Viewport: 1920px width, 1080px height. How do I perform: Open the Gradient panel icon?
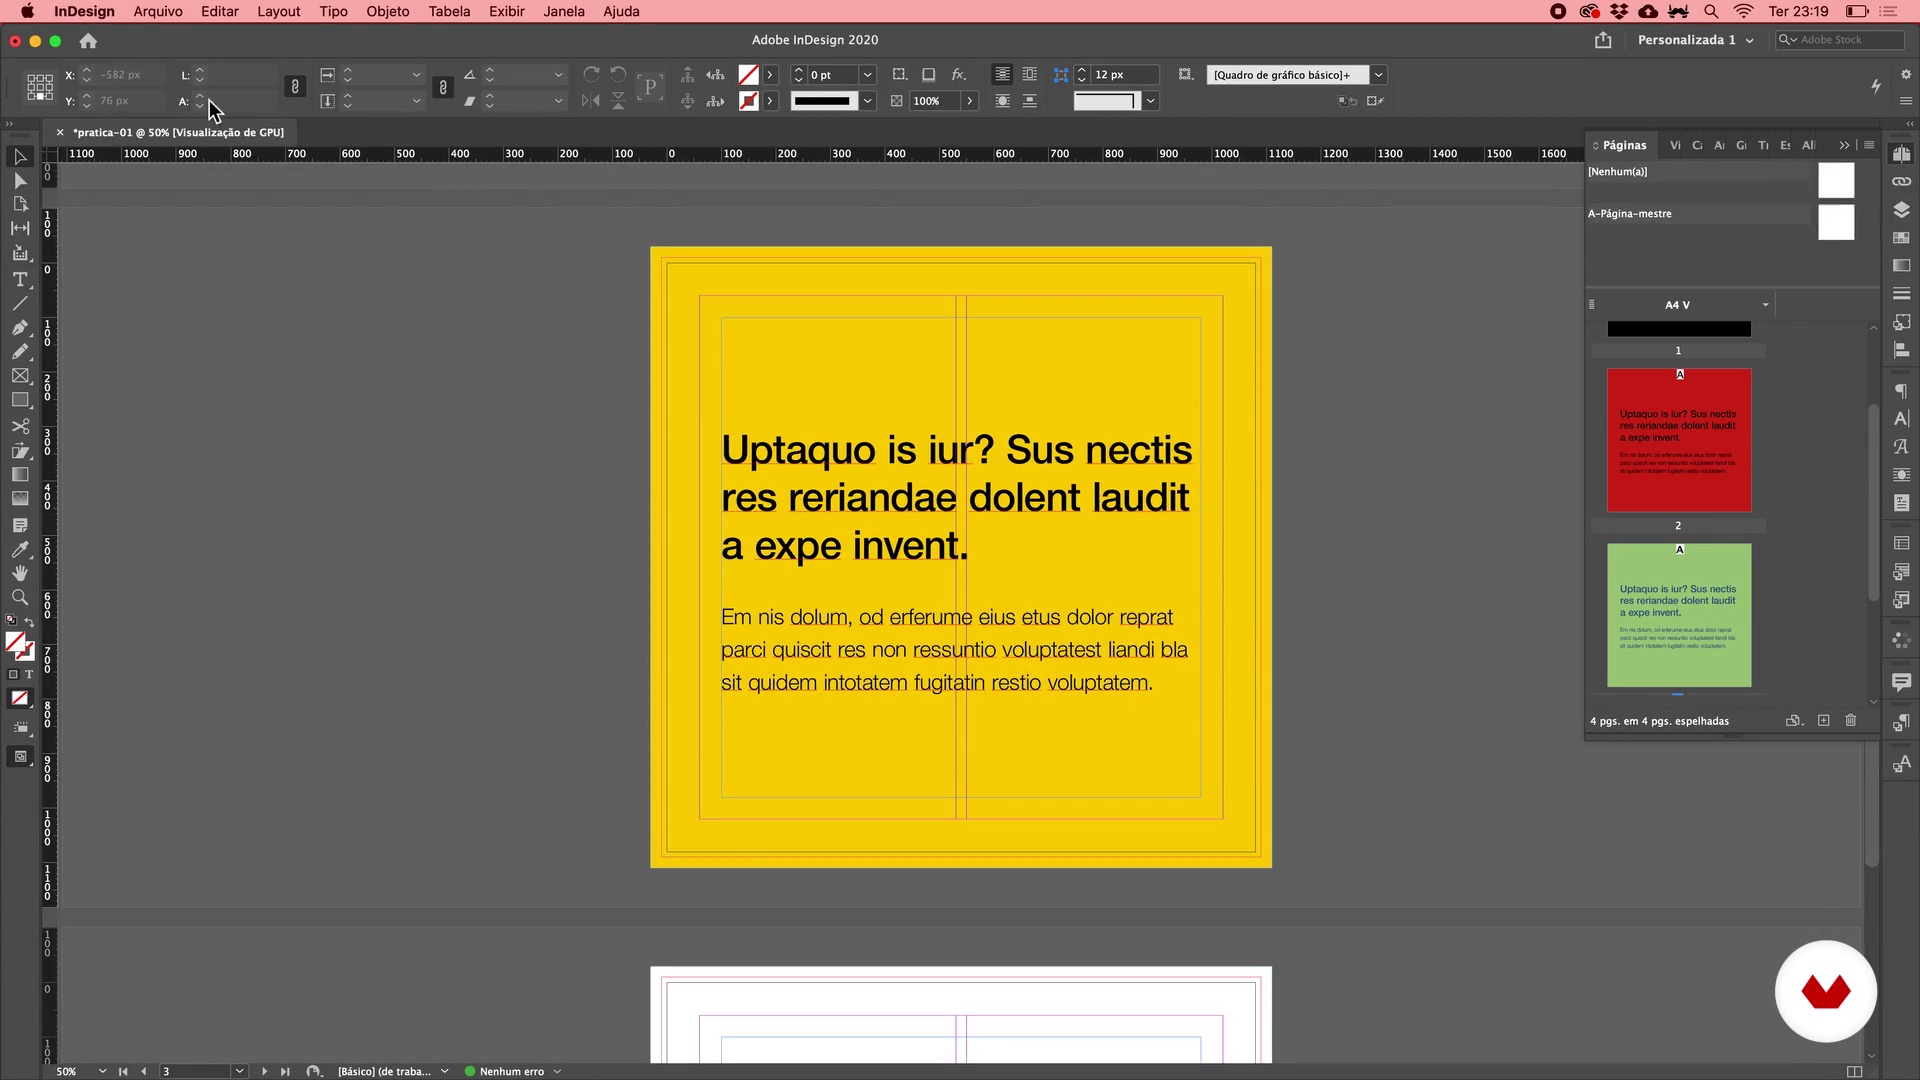[1901, 266]
